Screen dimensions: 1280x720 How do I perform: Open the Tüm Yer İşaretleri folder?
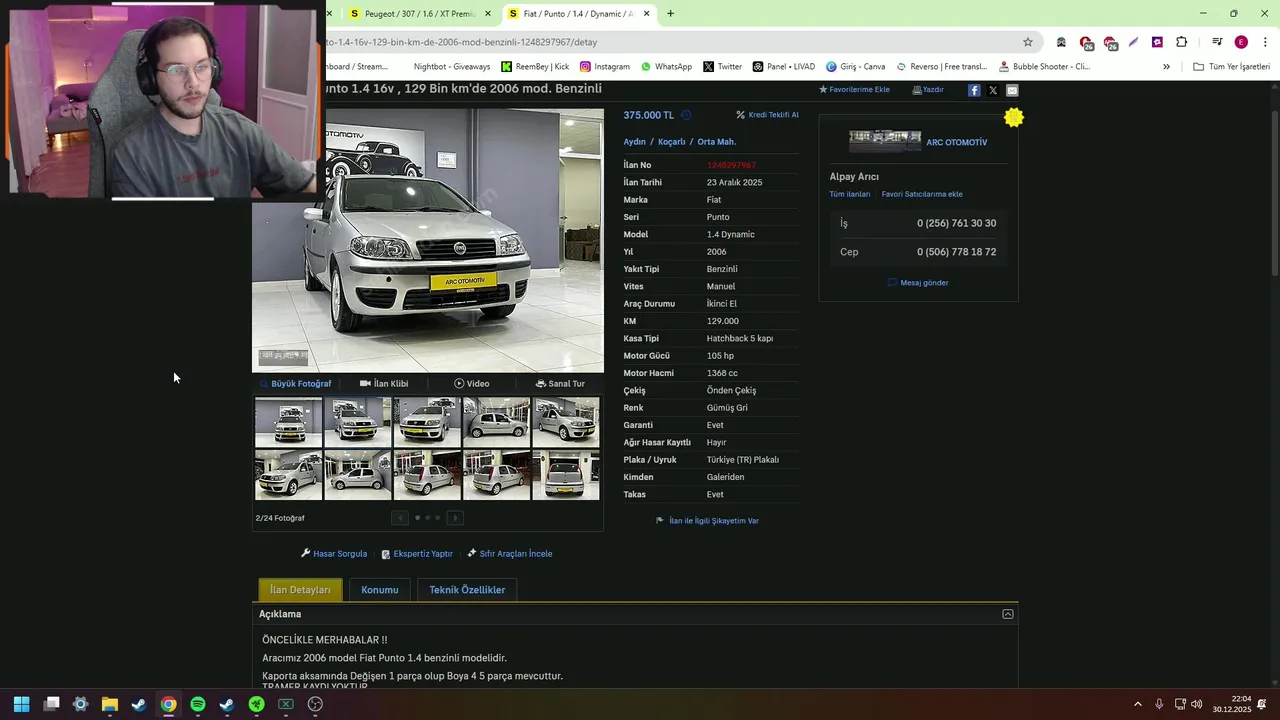tap(1231, 66)
